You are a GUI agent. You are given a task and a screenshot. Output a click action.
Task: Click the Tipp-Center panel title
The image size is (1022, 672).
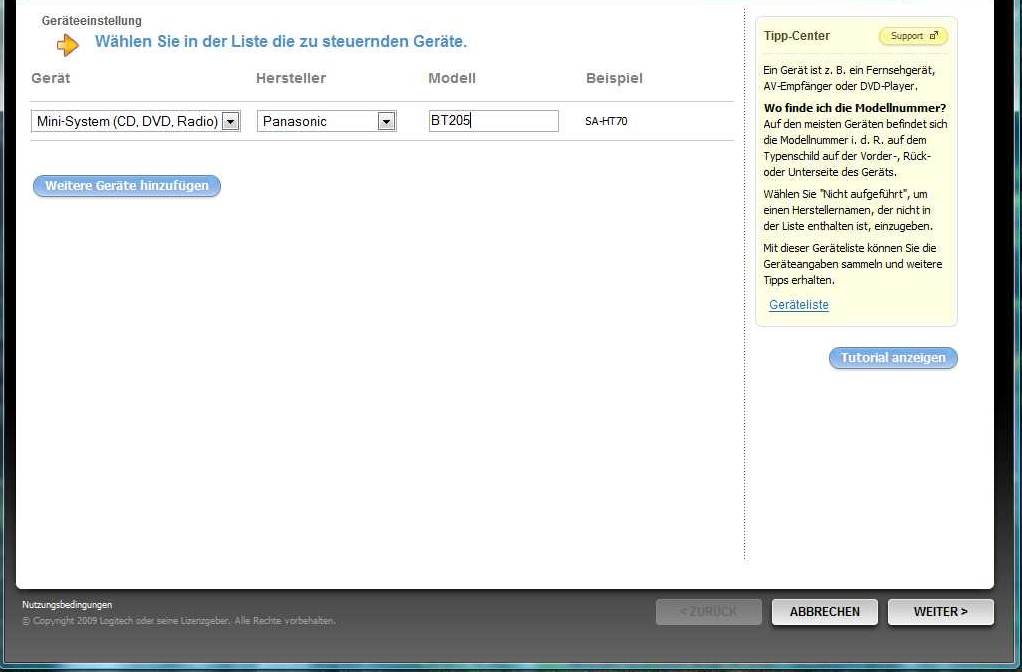(796, 36)
